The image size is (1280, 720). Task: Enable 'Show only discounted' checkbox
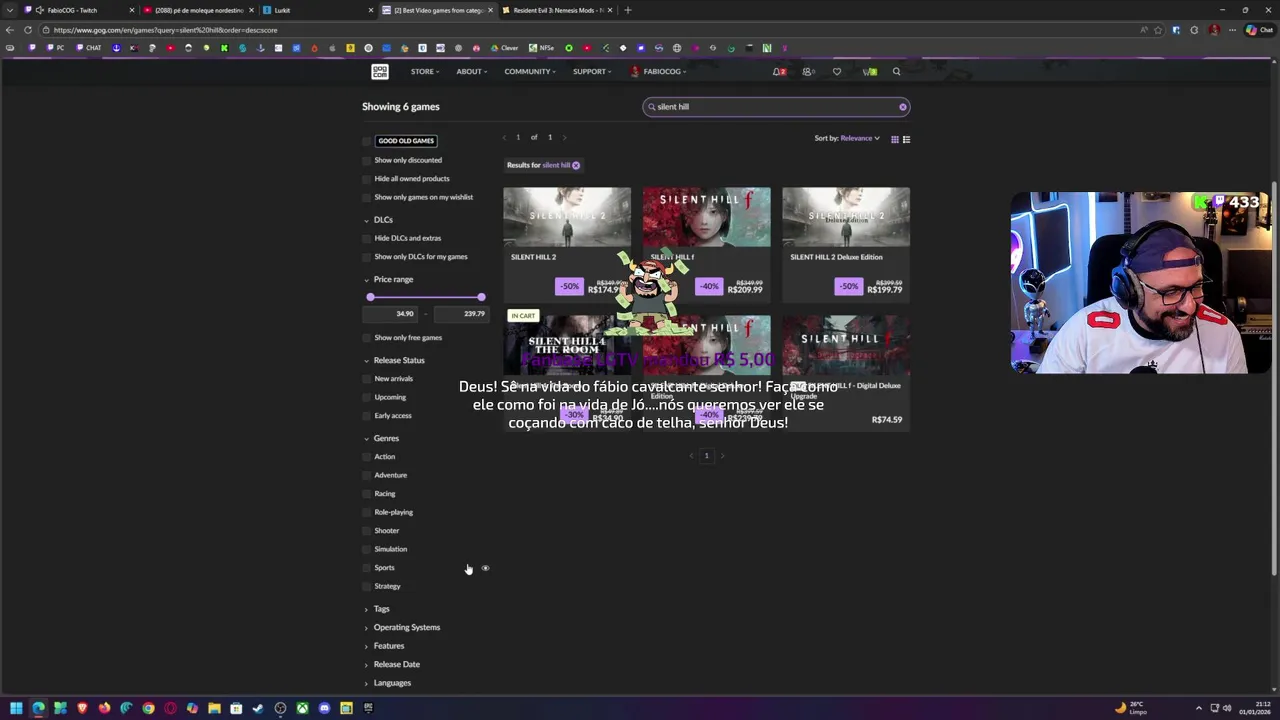point(367,160)
